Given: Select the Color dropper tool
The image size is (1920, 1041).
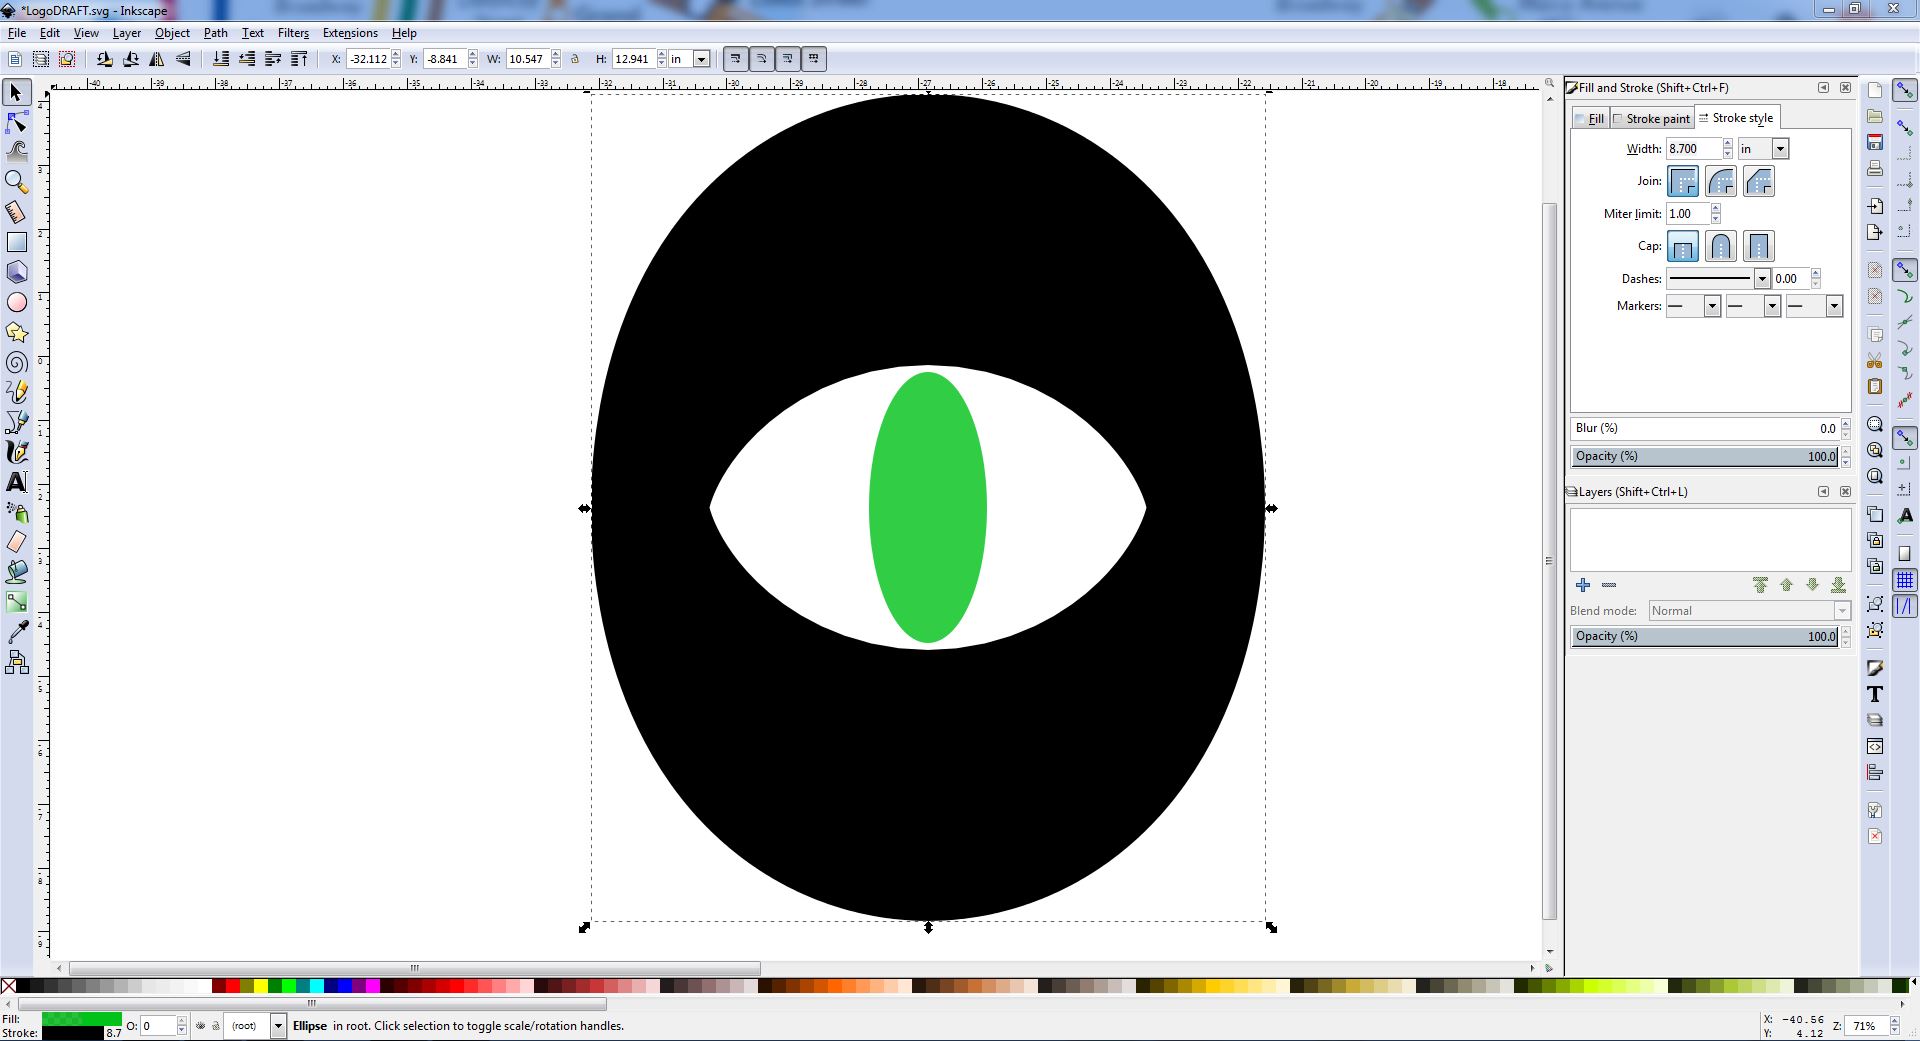Looking at the screenshot, I should 17,632.
